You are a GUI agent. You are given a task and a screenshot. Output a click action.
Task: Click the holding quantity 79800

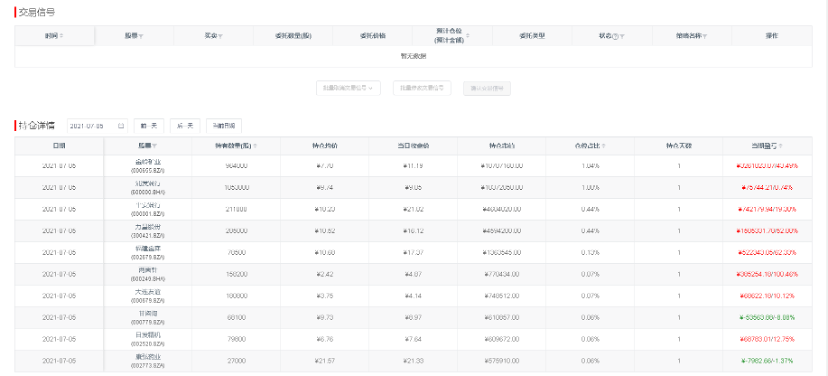point(236,339)
